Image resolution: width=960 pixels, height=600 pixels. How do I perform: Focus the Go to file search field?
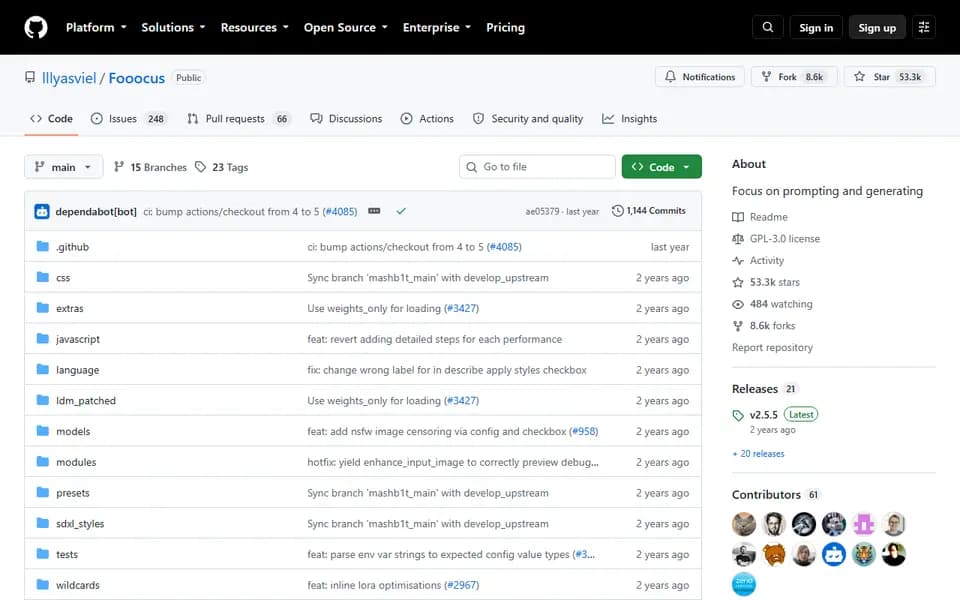537,167
